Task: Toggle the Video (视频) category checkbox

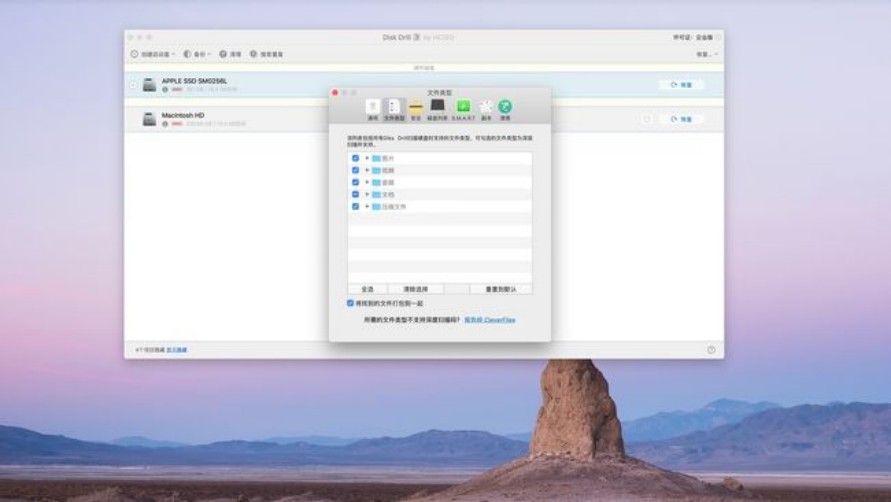Action: [355, 170]
